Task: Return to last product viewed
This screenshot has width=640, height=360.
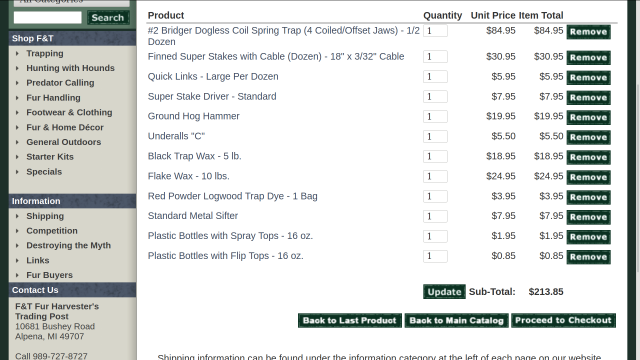Action: pos(350,320)
